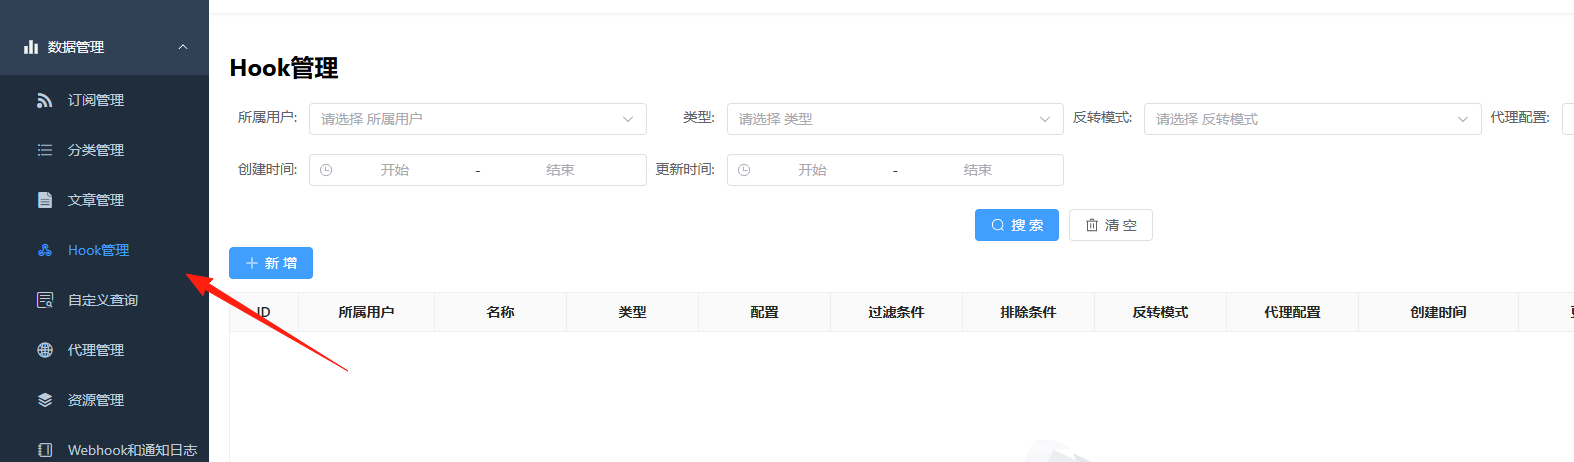Click the globe icon beside 代理管理
The height and width of the screenshot is (462, 1574).
[45, 350]
